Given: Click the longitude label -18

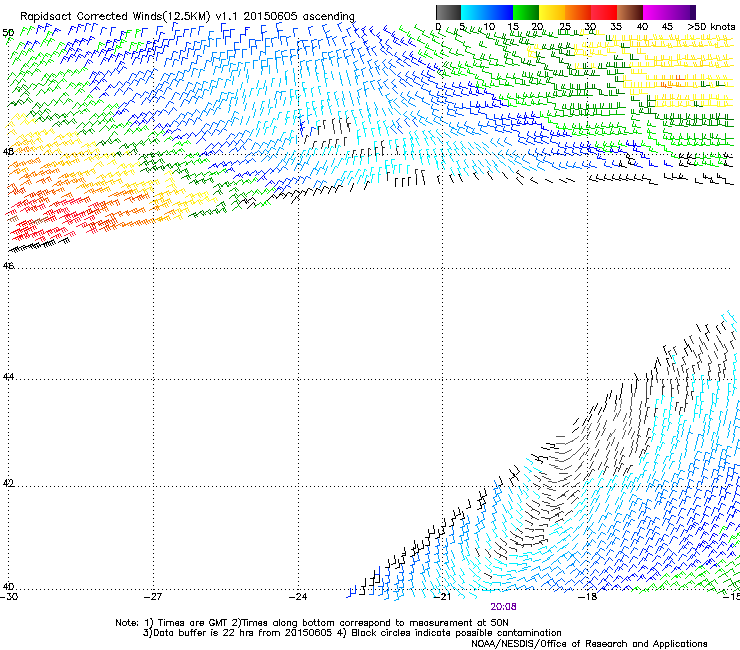Looking at the screenshot, I should tap(588, 597).
